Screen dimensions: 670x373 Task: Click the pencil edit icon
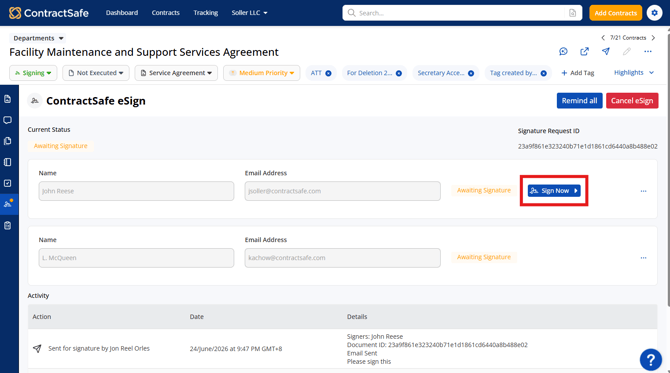pos(626,51)
